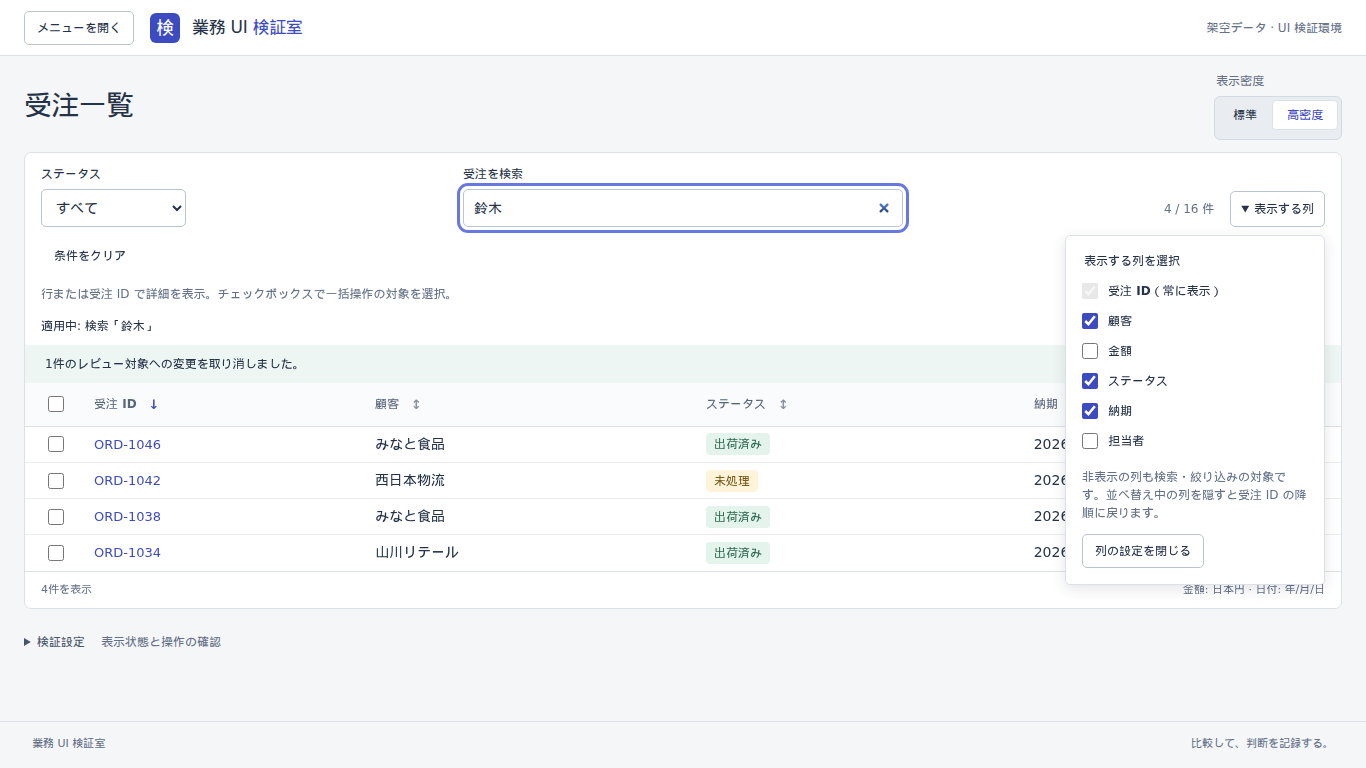
Task: Clear the search field with X icon
Action: tap(884, 208)
